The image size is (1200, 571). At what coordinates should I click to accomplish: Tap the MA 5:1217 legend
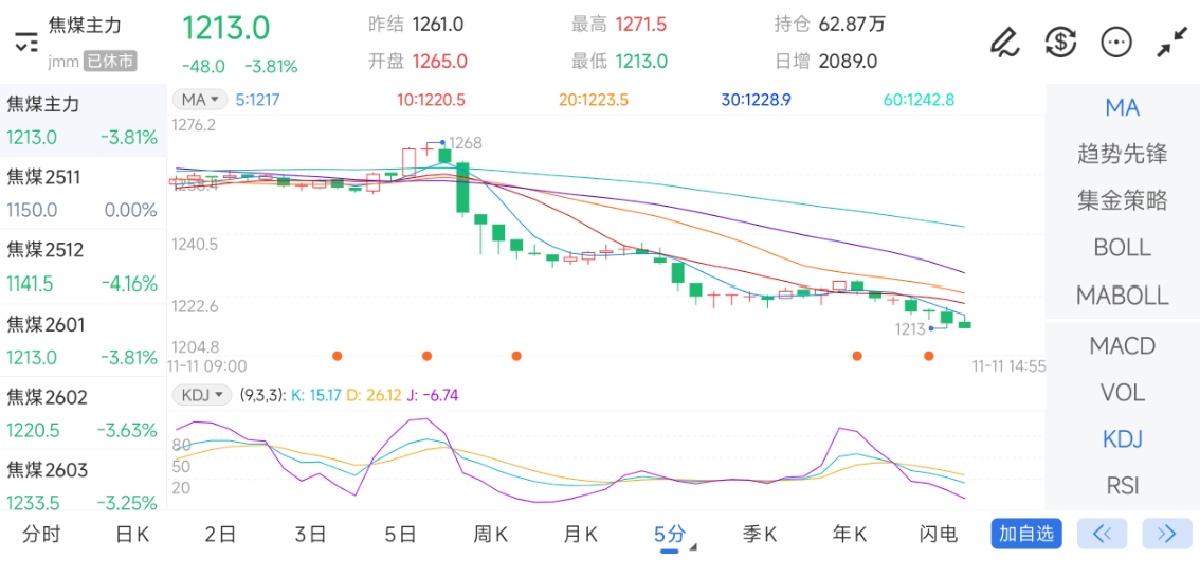click(x=257, y=99)
